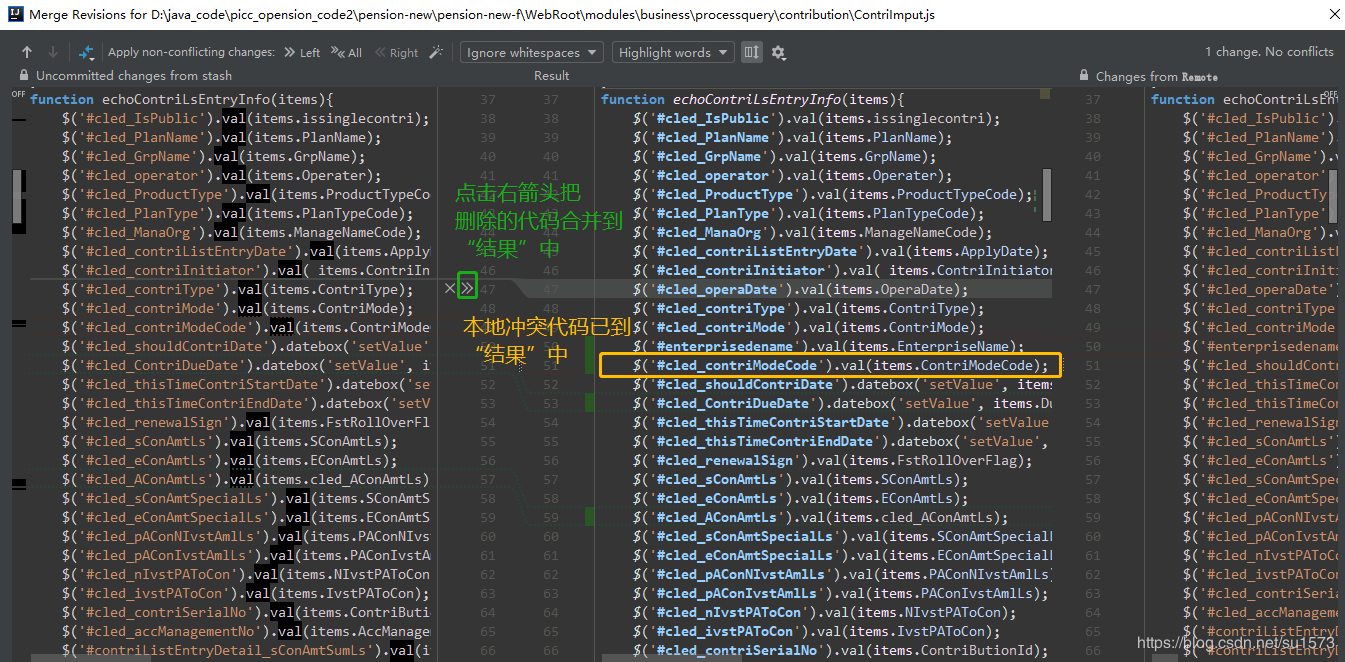Screen dimensions: 1345x662
Task: Click the left pane horizontal scrollbar
Action: (x=230, y=657)
